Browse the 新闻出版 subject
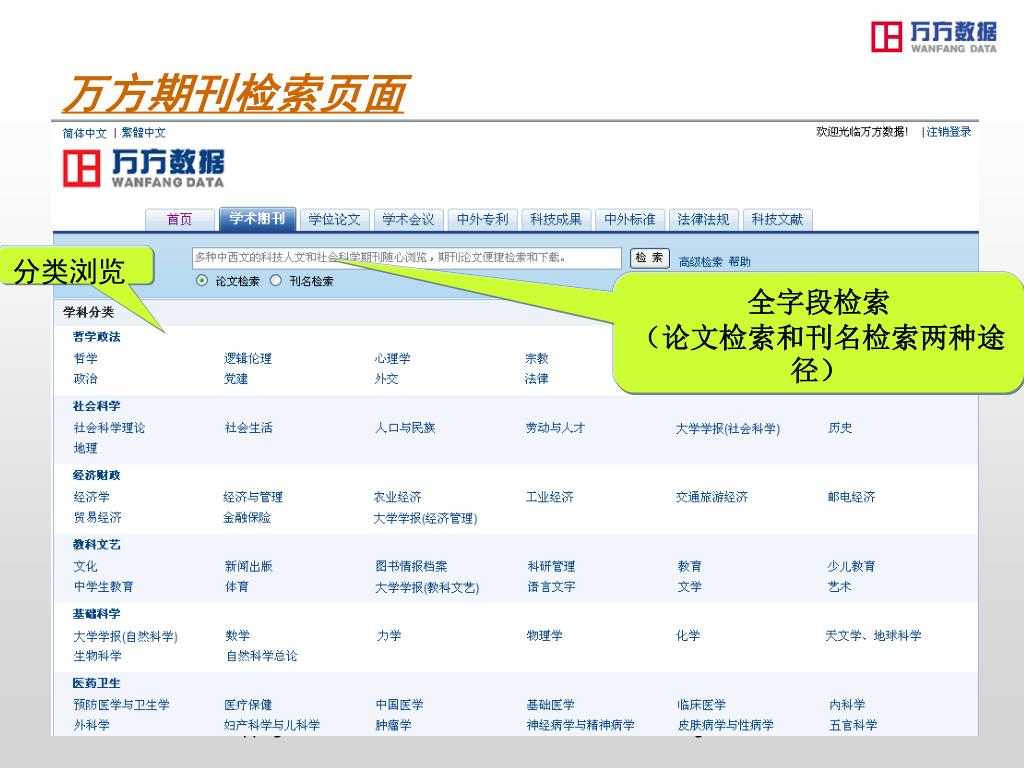 [249, 566]
